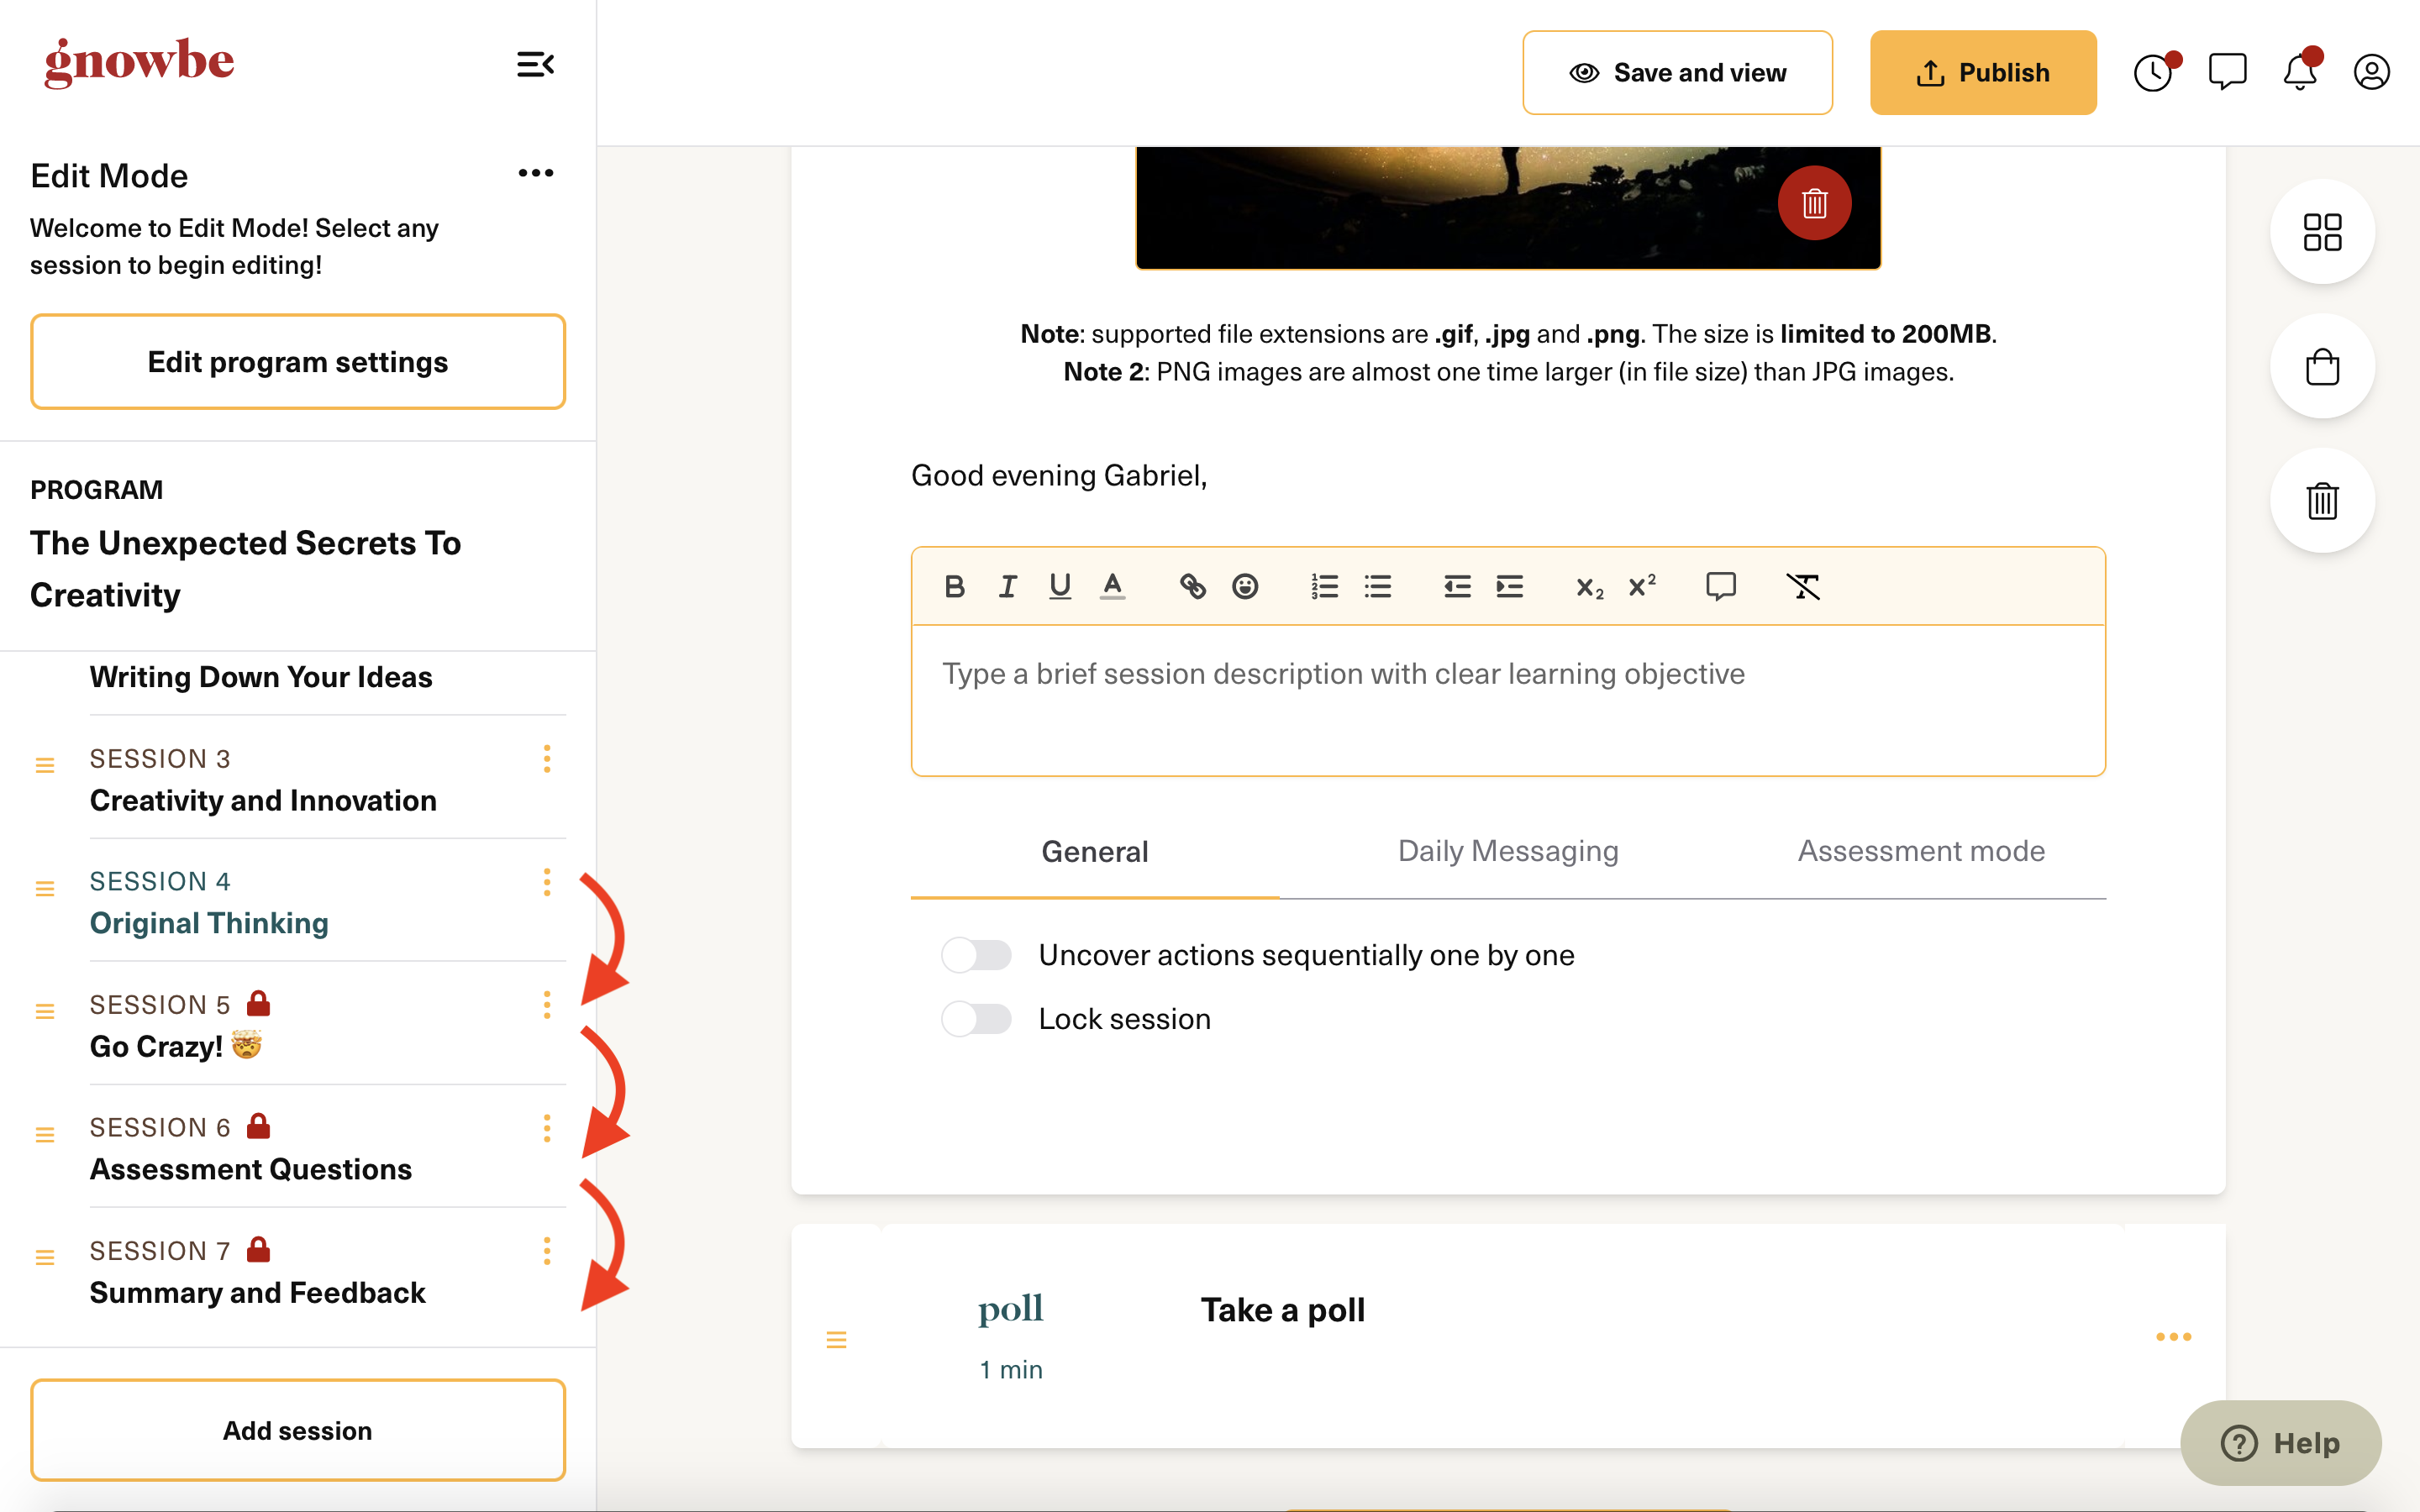Screen dimensions: 2420x1512
Task: Insert a bulleted list
Action: coord(1378,587)
